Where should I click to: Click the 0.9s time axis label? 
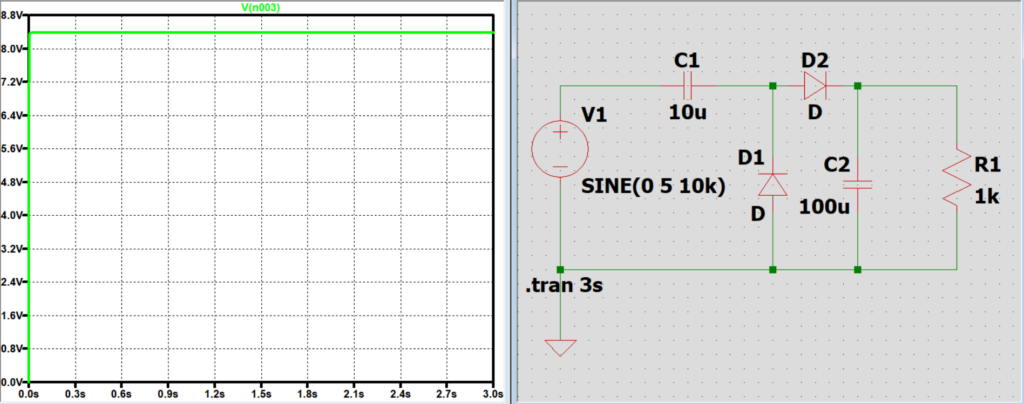tap(168, 394)
